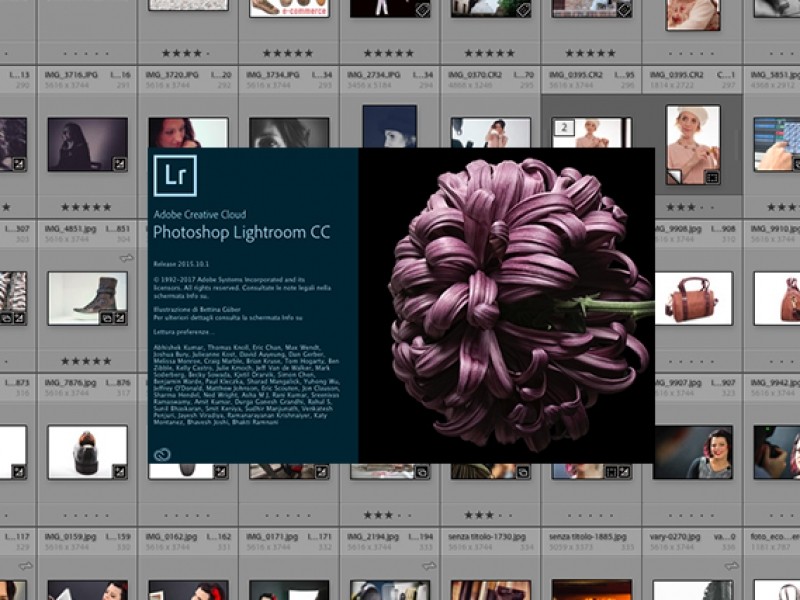The height and width of the screenshot is (600, 800).
Task: Click the virtual copy page-curl badge on selected thumbnail
Action: tap(674, 177)
